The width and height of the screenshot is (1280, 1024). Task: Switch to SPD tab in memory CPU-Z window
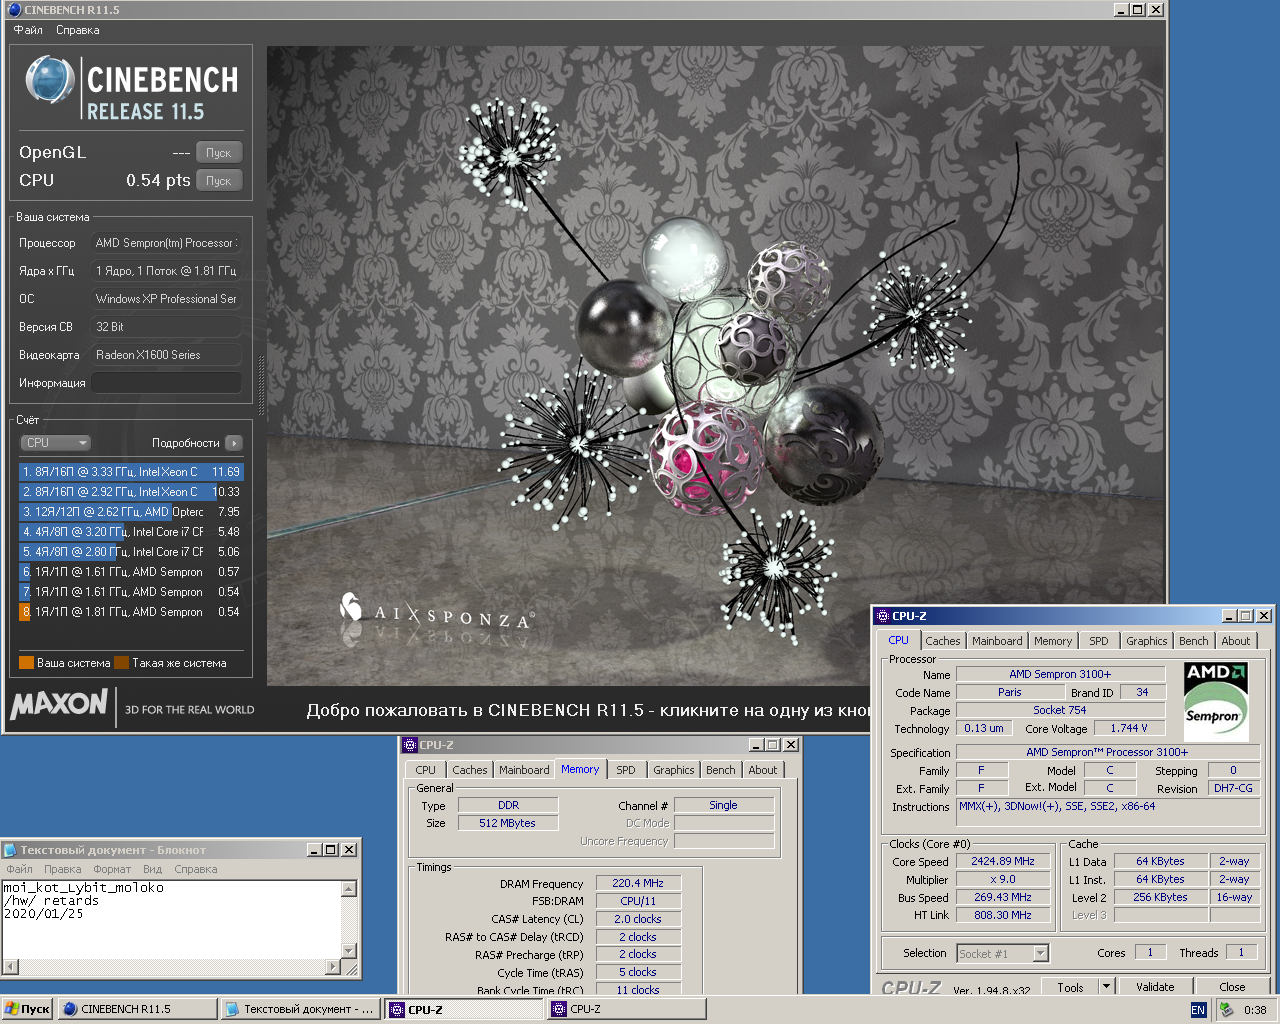[626, 770]
